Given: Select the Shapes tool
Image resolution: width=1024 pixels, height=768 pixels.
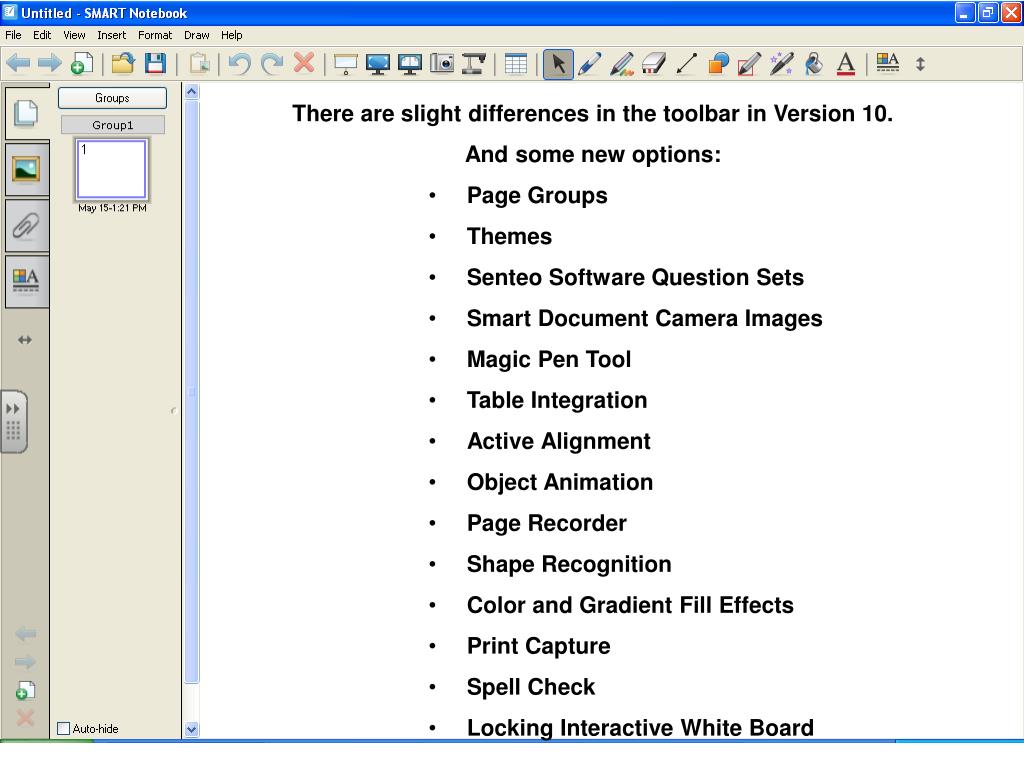Looking at the screenshot, I should [x=718, y=64].
